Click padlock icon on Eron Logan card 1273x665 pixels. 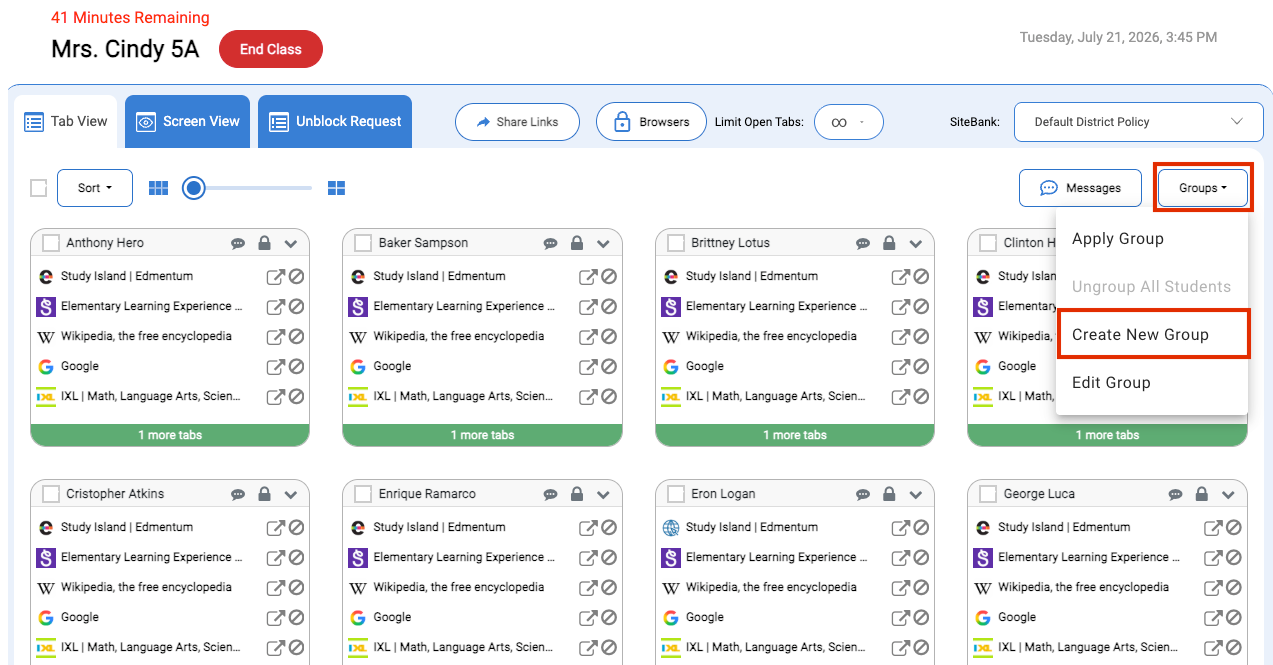coord(889,494)
